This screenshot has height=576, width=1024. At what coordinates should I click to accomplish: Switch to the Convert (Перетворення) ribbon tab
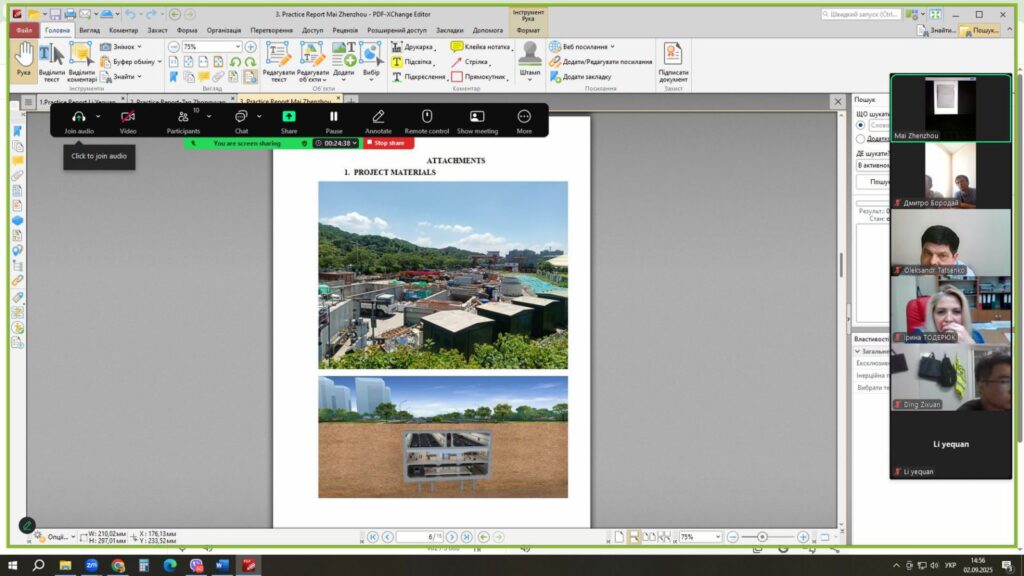[x=272, y=30]
